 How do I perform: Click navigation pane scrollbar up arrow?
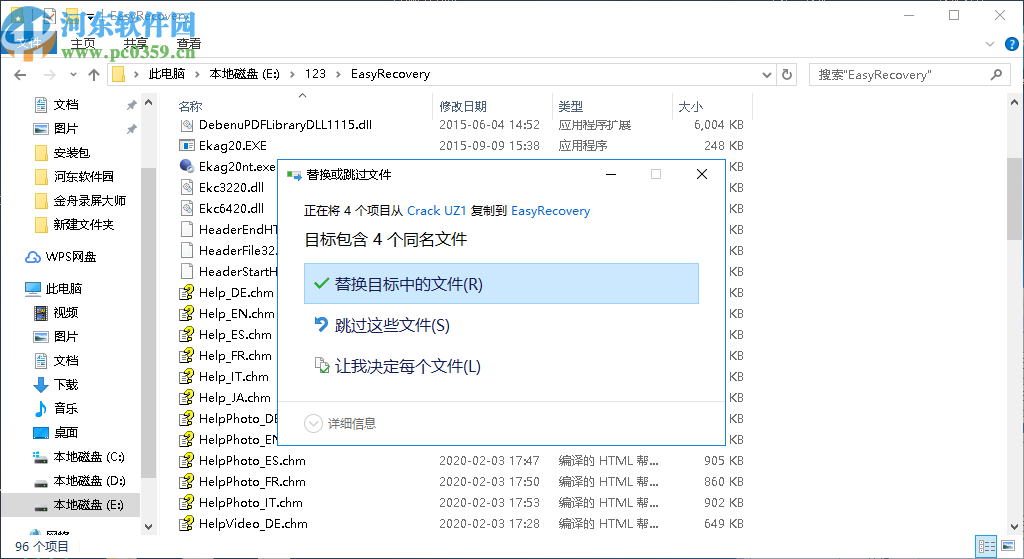point(148,103)
